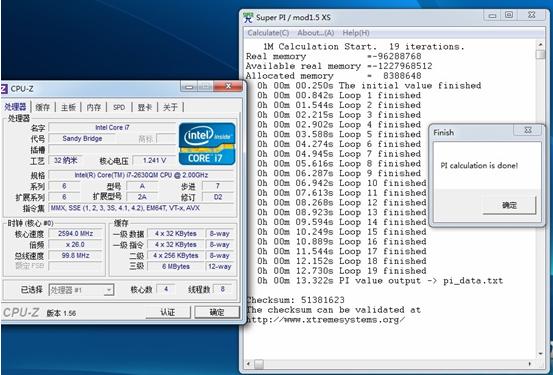This screenshot has width=553, height=375.
Task: Switch to the 缓存 tab in CPU-Z
Action: (x=43, y=107)
